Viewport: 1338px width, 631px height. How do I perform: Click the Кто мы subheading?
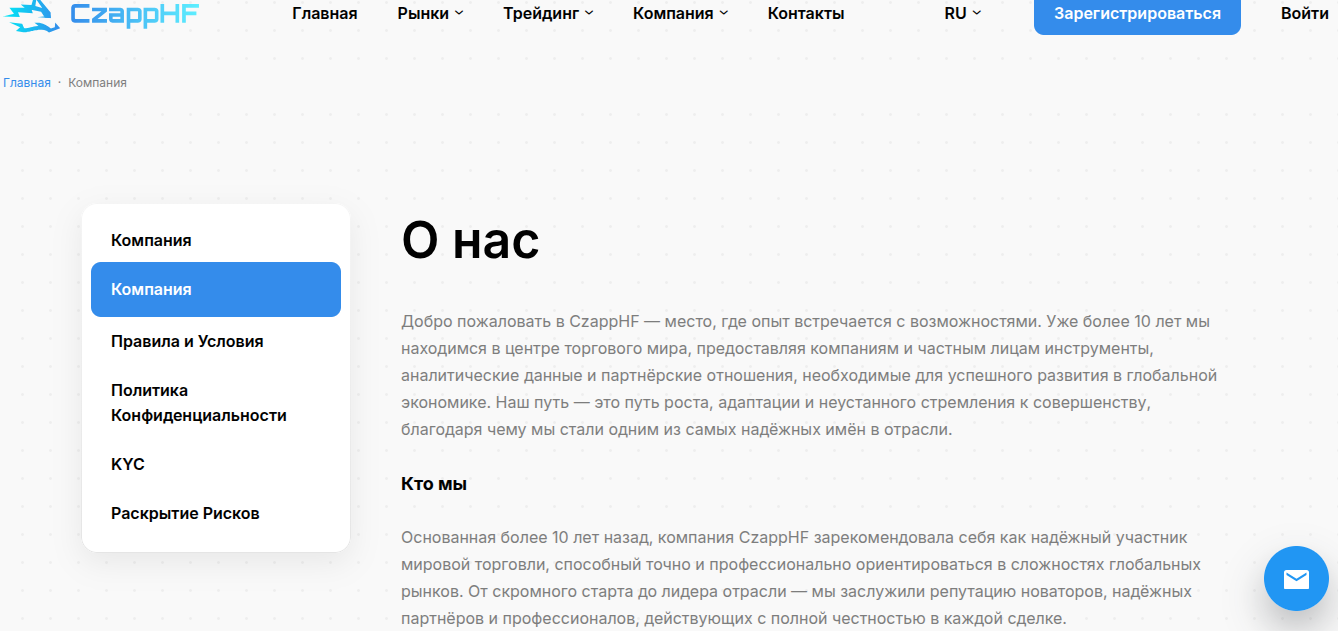(x=434, y=484)
